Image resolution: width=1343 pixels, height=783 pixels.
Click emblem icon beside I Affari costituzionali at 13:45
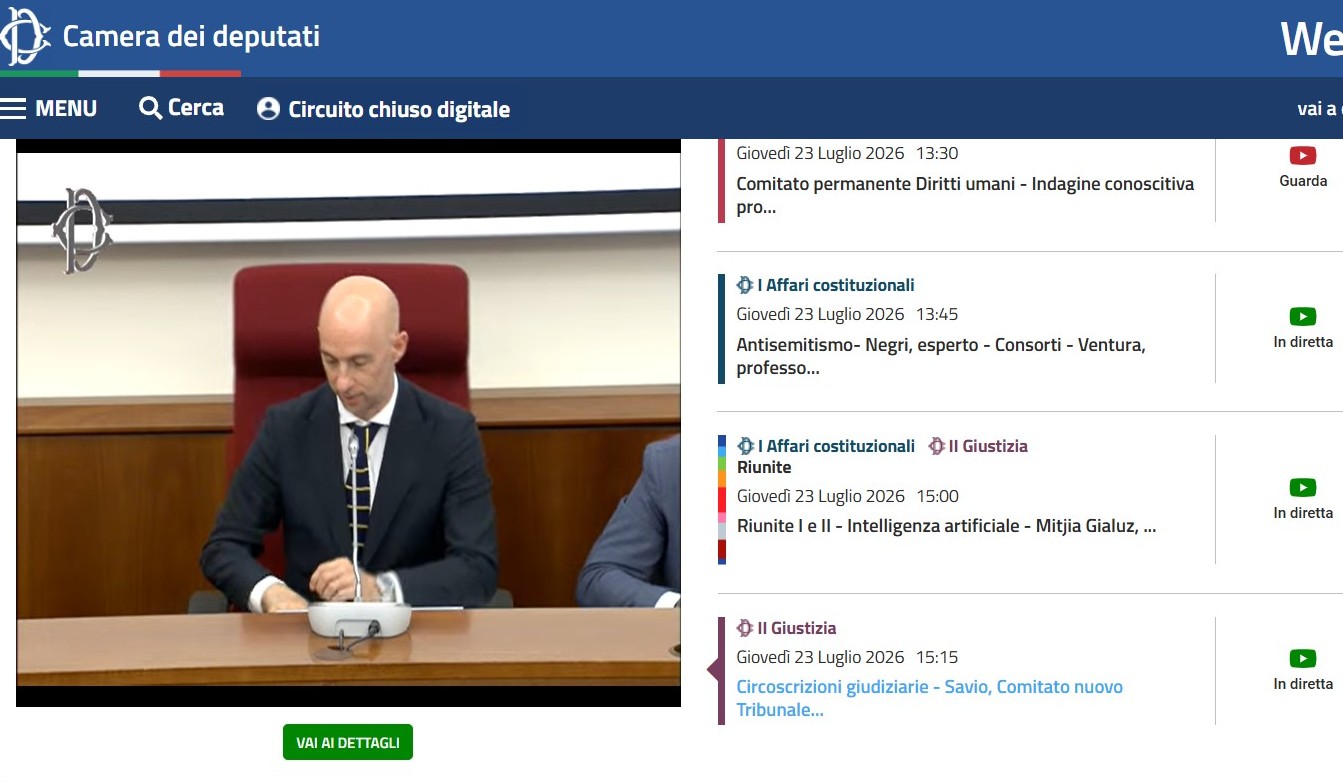(x=745, y=285)
